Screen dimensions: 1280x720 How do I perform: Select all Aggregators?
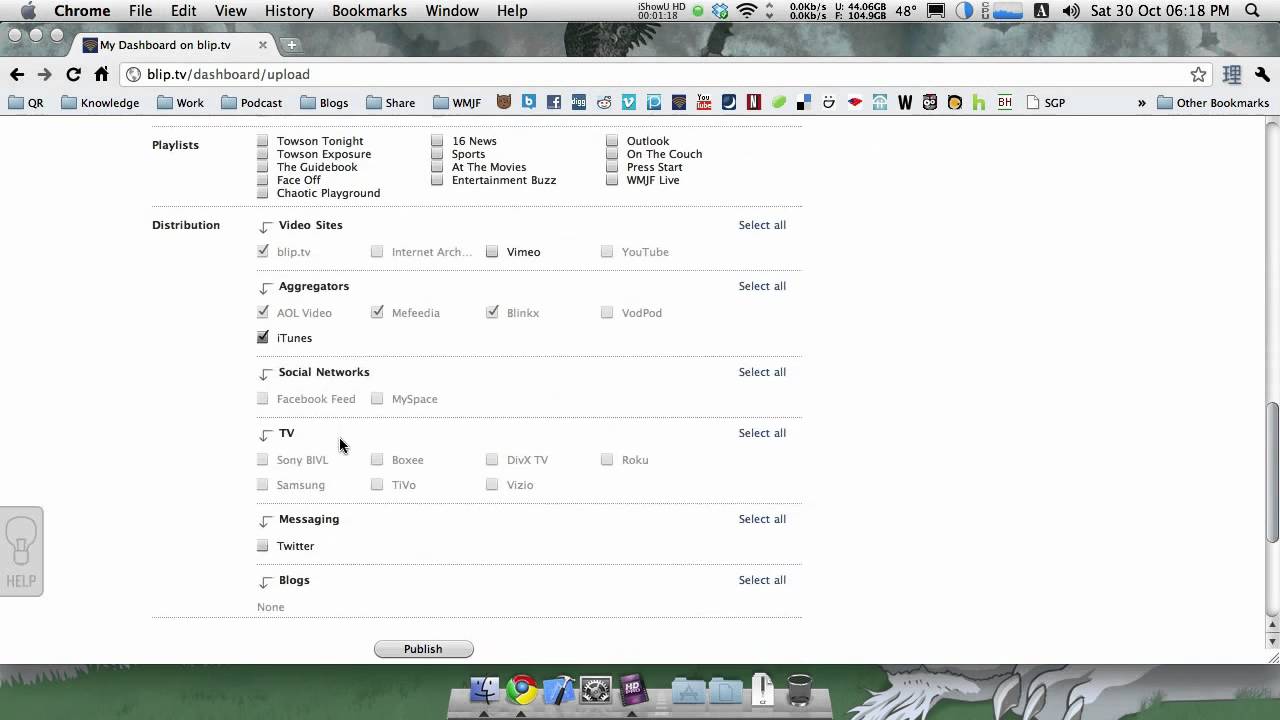point(762,286)
